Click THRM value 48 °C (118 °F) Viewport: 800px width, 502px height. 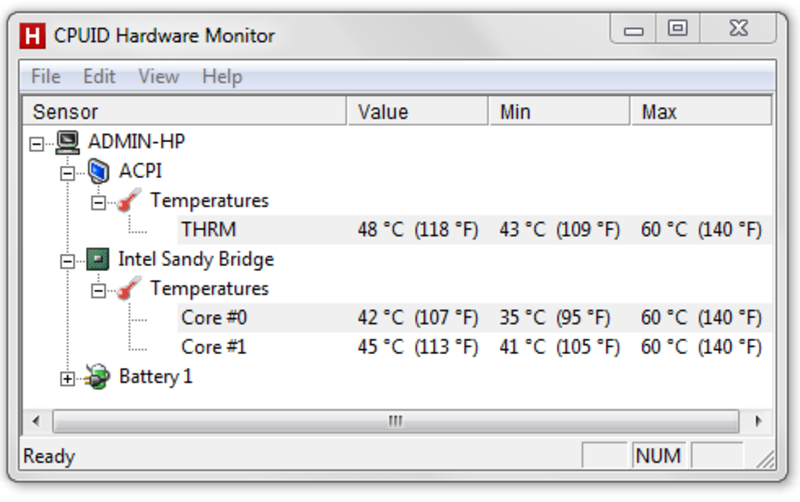click(x=418, y=230)
